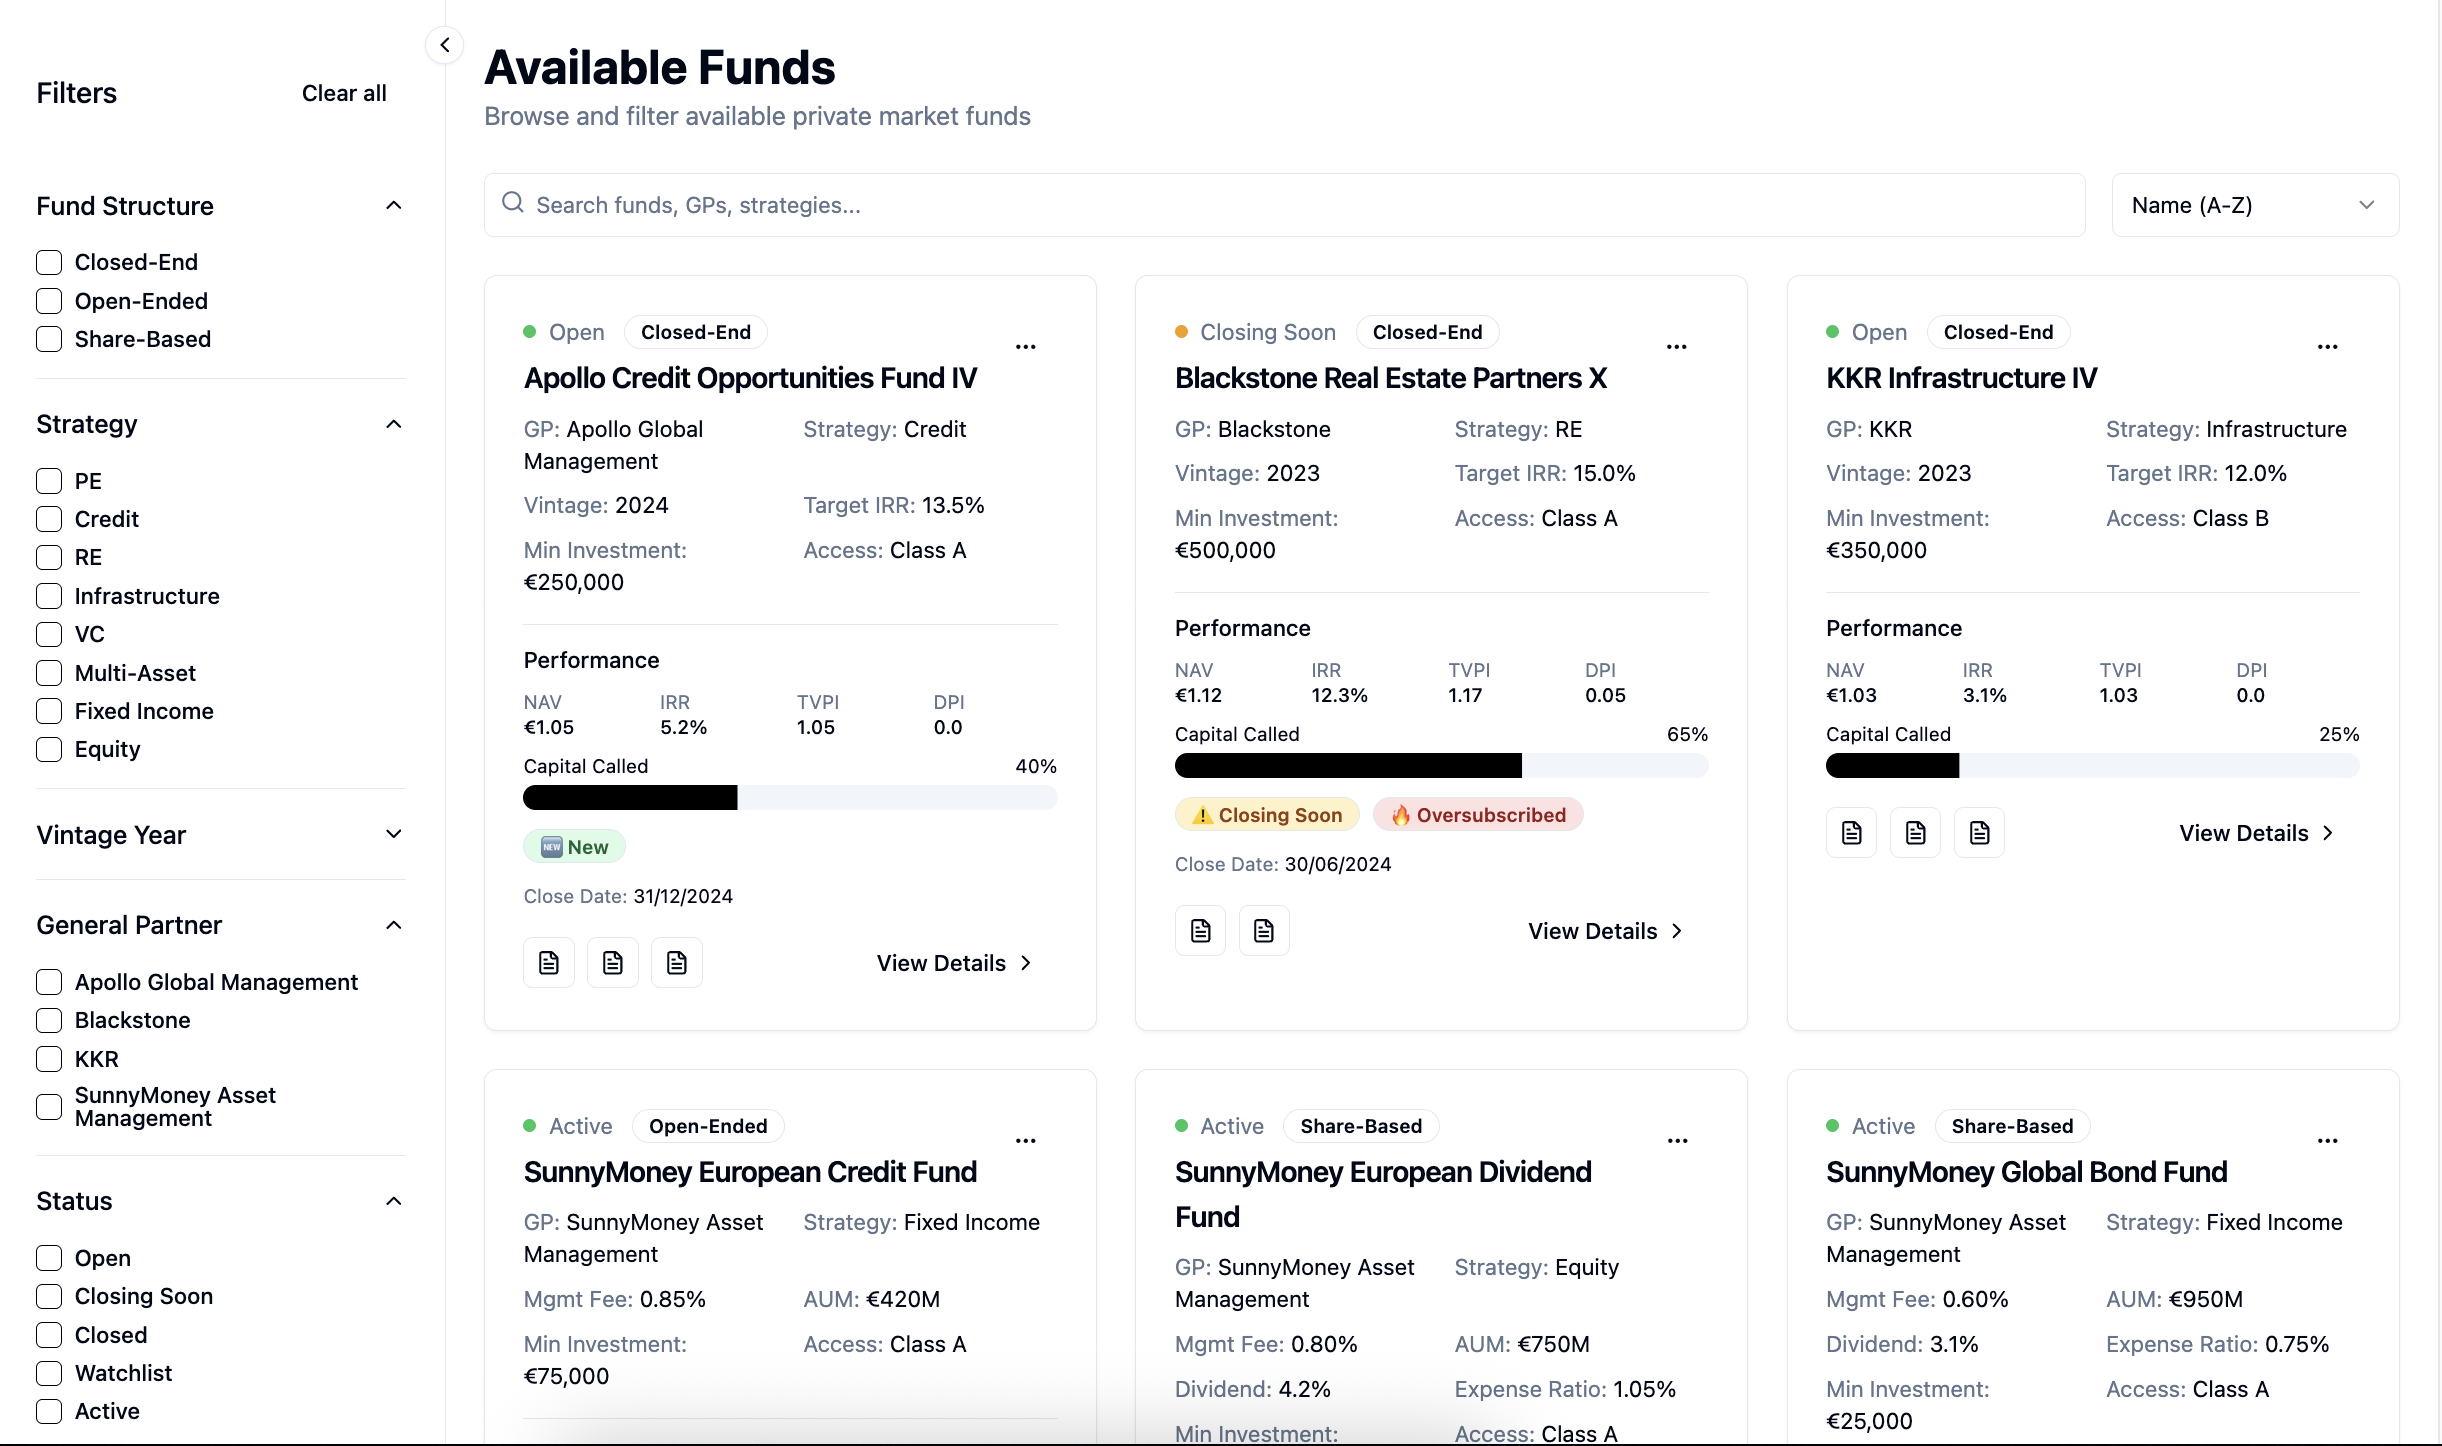
Task: Open first document icon on KKR Infrastructure card
Action: pos(1851,833)
